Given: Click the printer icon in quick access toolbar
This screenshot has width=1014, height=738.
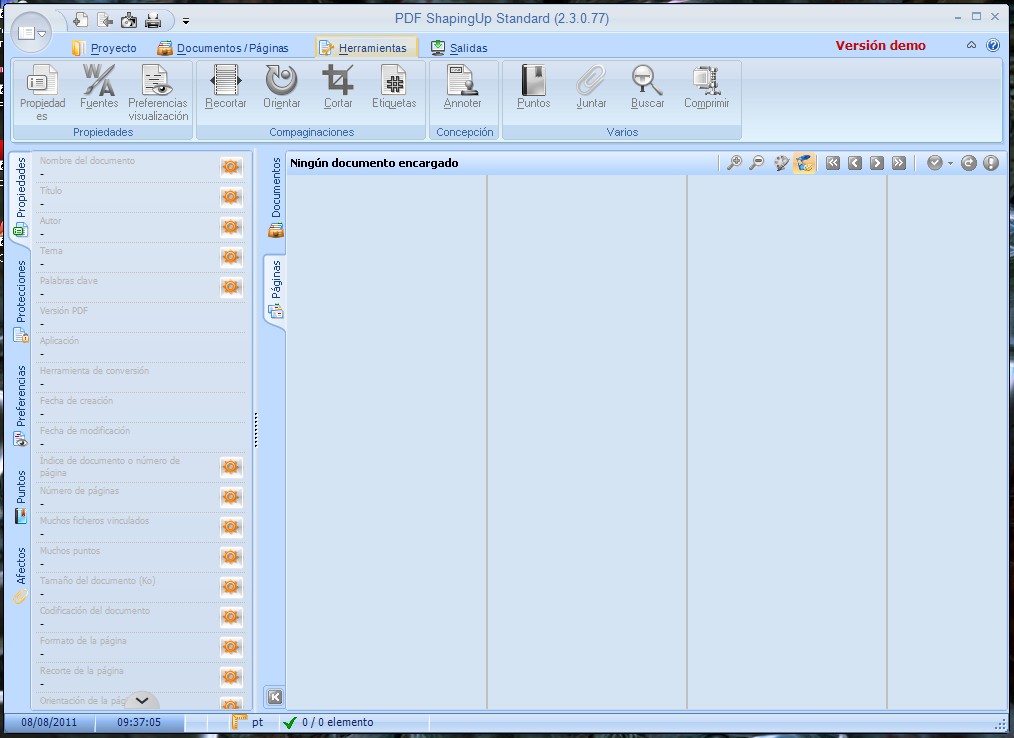Looking at the screenshot, I should pos(153,21).
